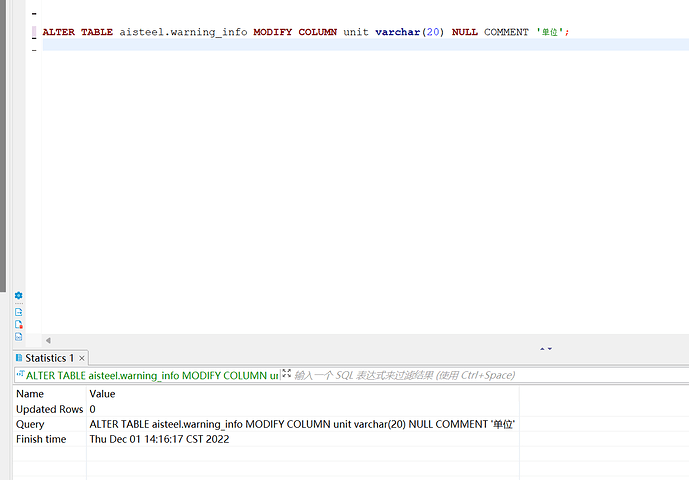
Task: Select the Updated Rows cell
Action: [x=49, y=409]
